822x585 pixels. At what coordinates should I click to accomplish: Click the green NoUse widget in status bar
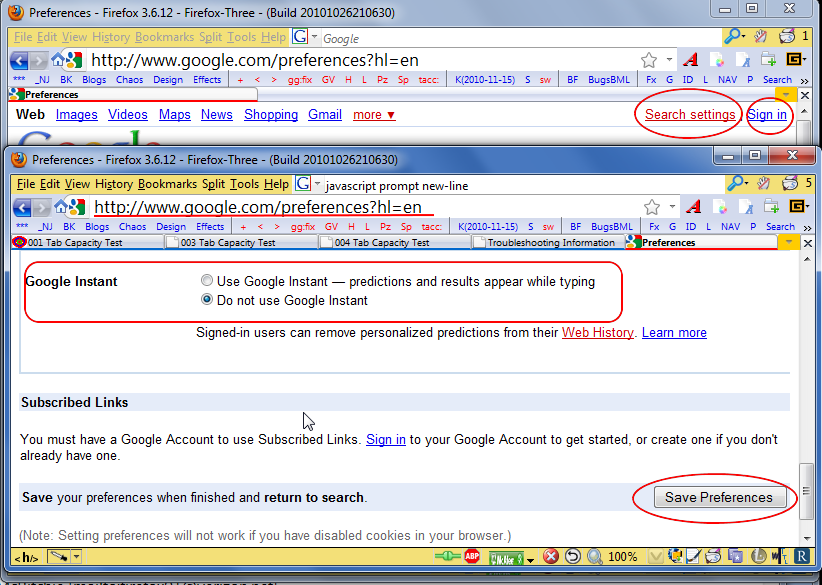click(x=506, y=558)
